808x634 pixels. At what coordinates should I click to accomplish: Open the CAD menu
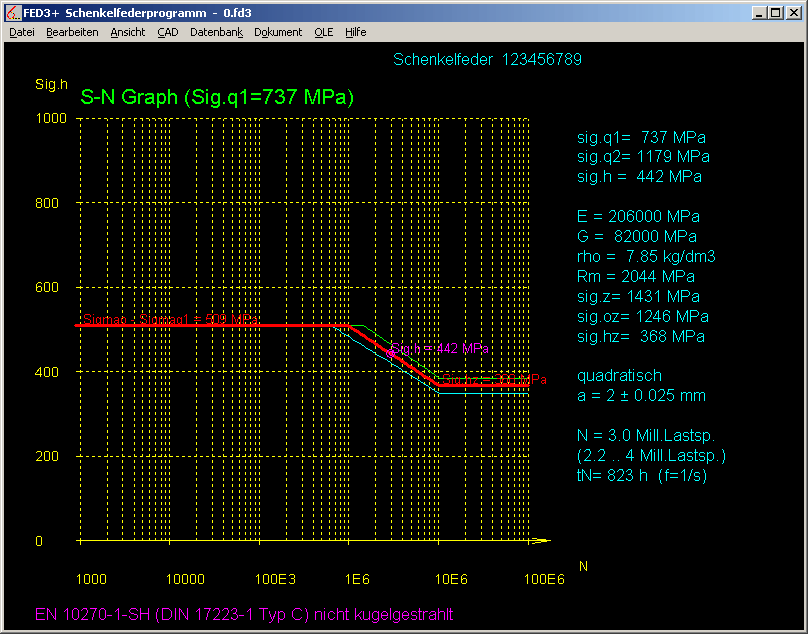coord(168,32)
